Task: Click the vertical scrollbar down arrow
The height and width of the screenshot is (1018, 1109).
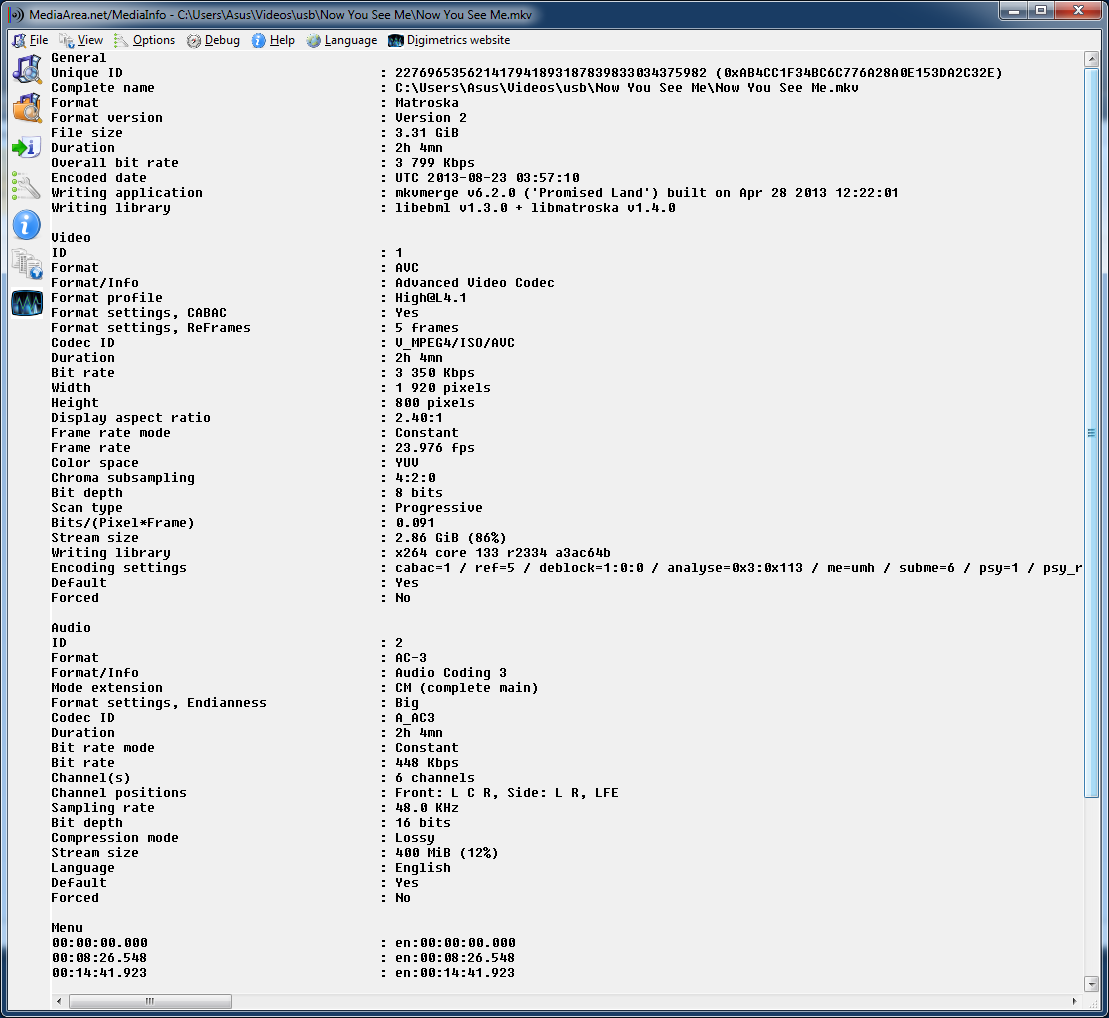Action: click(x=1091, y=984)
